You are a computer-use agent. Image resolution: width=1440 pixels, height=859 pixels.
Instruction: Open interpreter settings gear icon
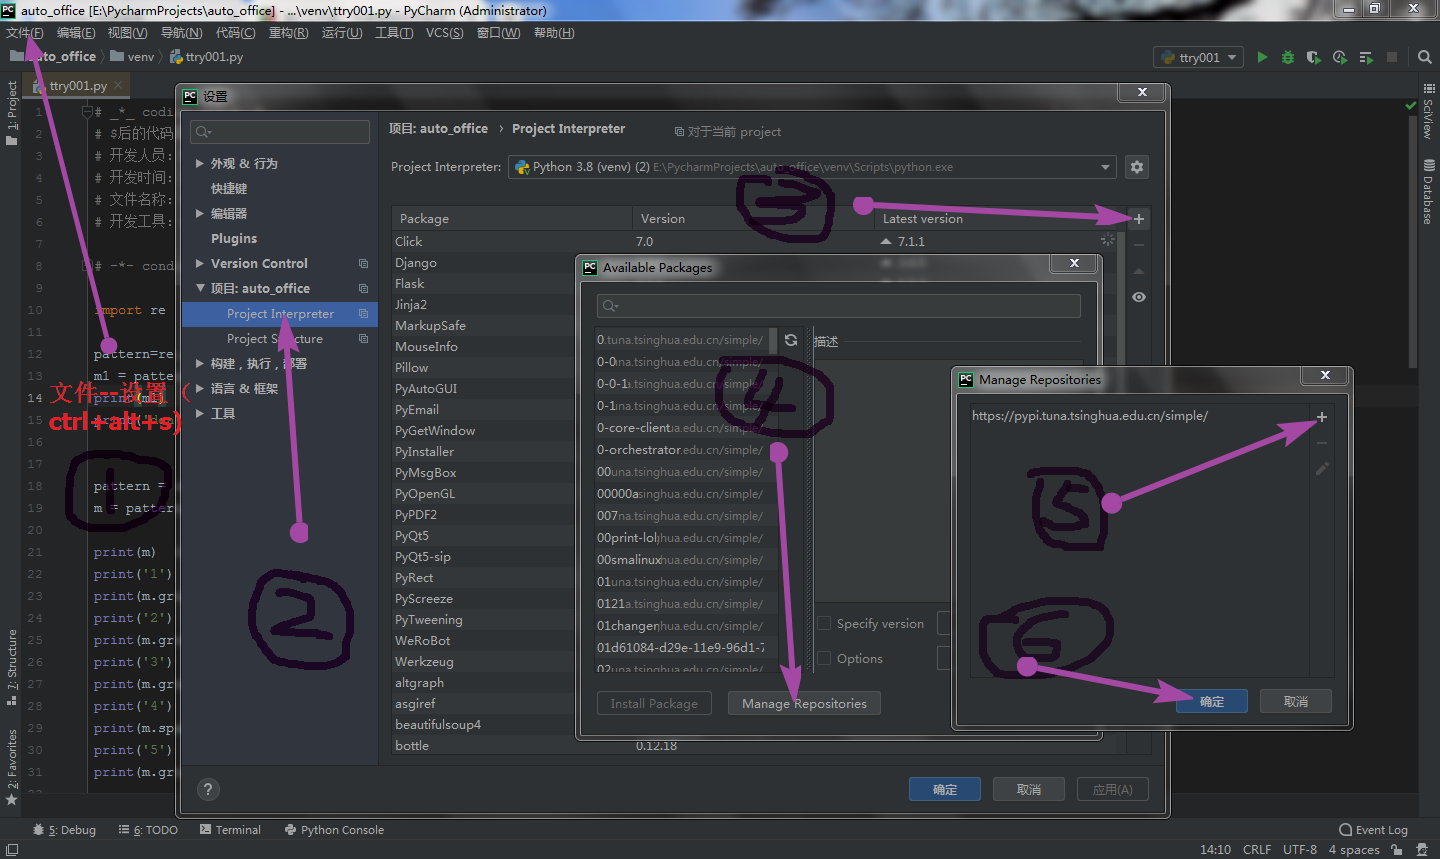(x=1137, y=167)
